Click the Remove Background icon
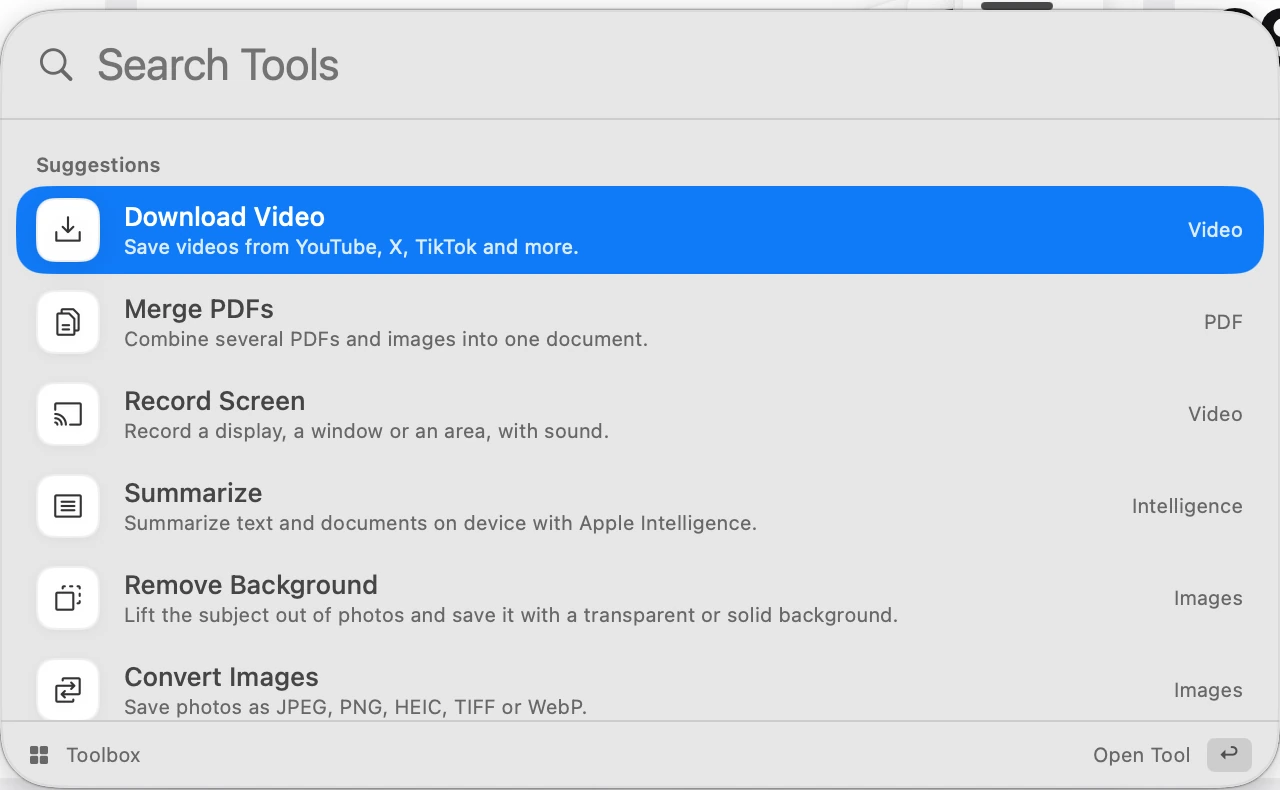 coord(68,598)
